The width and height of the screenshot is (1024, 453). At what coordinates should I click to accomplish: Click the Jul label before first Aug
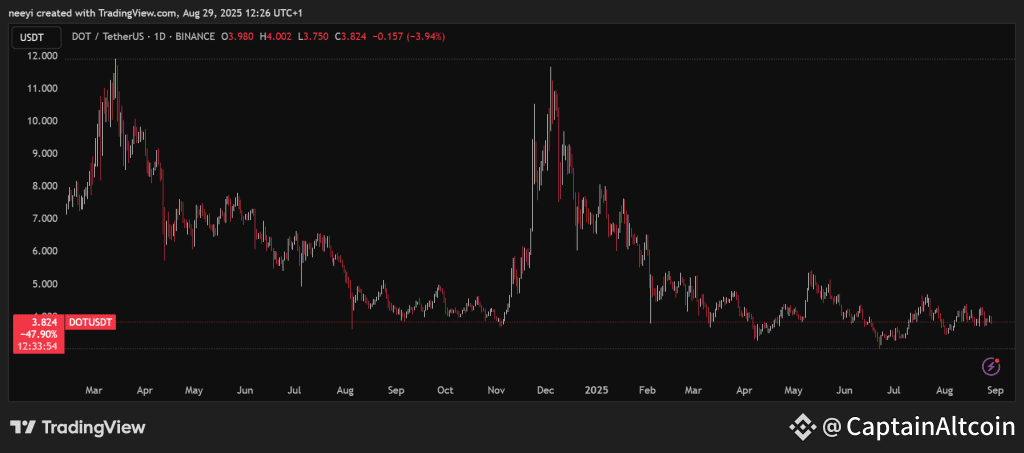pyautogui.click(x=294, y=390)
